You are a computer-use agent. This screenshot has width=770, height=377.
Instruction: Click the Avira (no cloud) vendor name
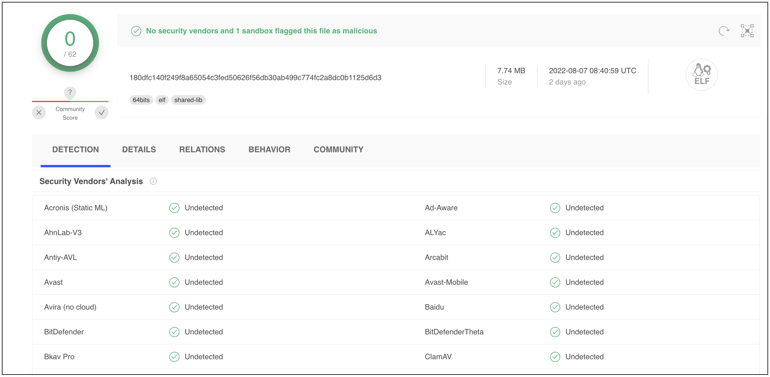[x=70, y=307]
